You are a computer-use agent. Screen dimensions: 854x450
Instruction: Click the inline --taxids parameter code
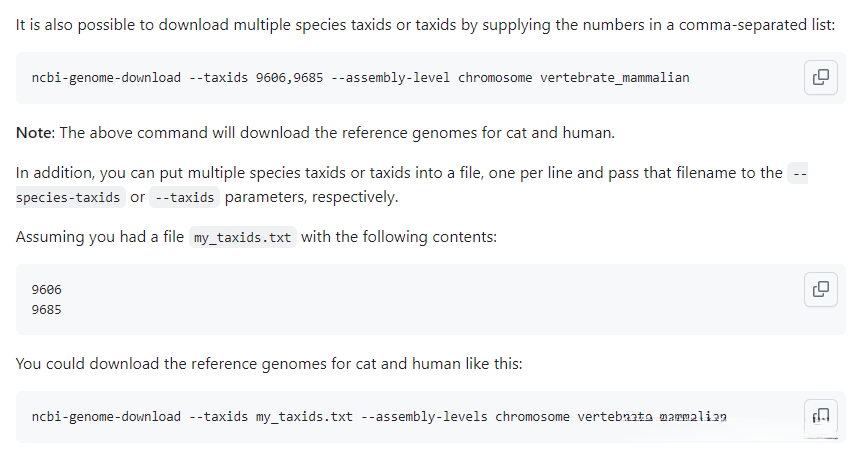click(184, 197)
